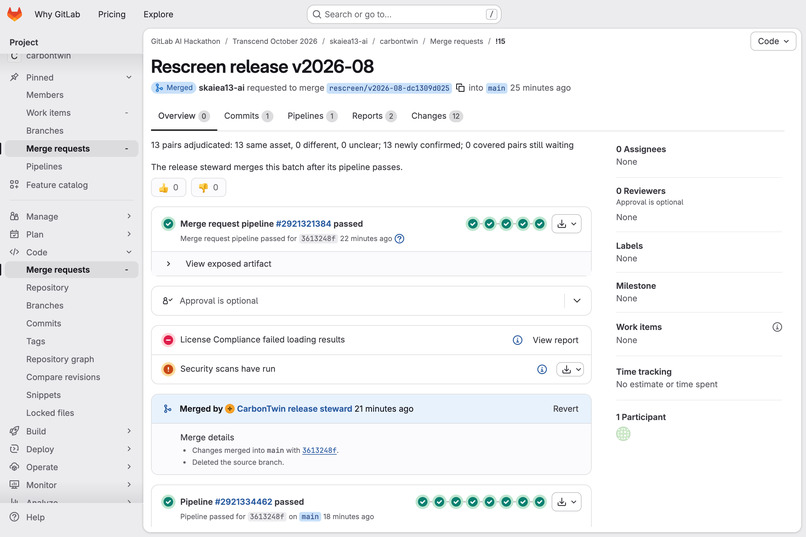Expand the Approval is optional section
The image size is (806, 537).
pyautogui.click(x=577, y=301)
